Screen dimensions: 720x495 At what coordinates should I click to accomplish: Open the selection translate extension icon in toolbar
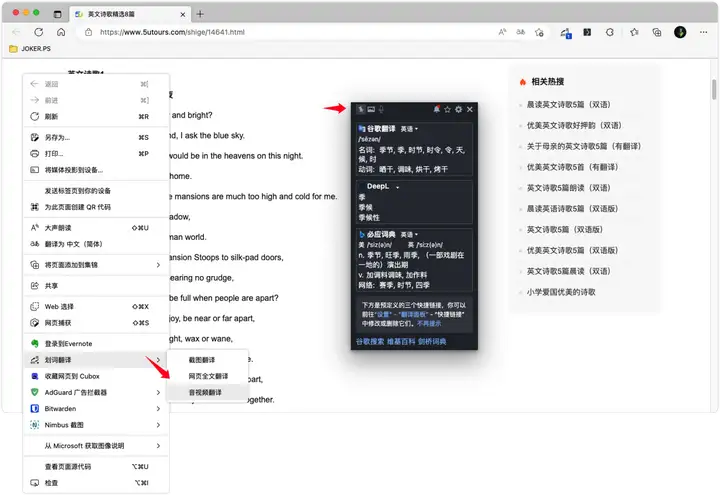tap(566, 33)
